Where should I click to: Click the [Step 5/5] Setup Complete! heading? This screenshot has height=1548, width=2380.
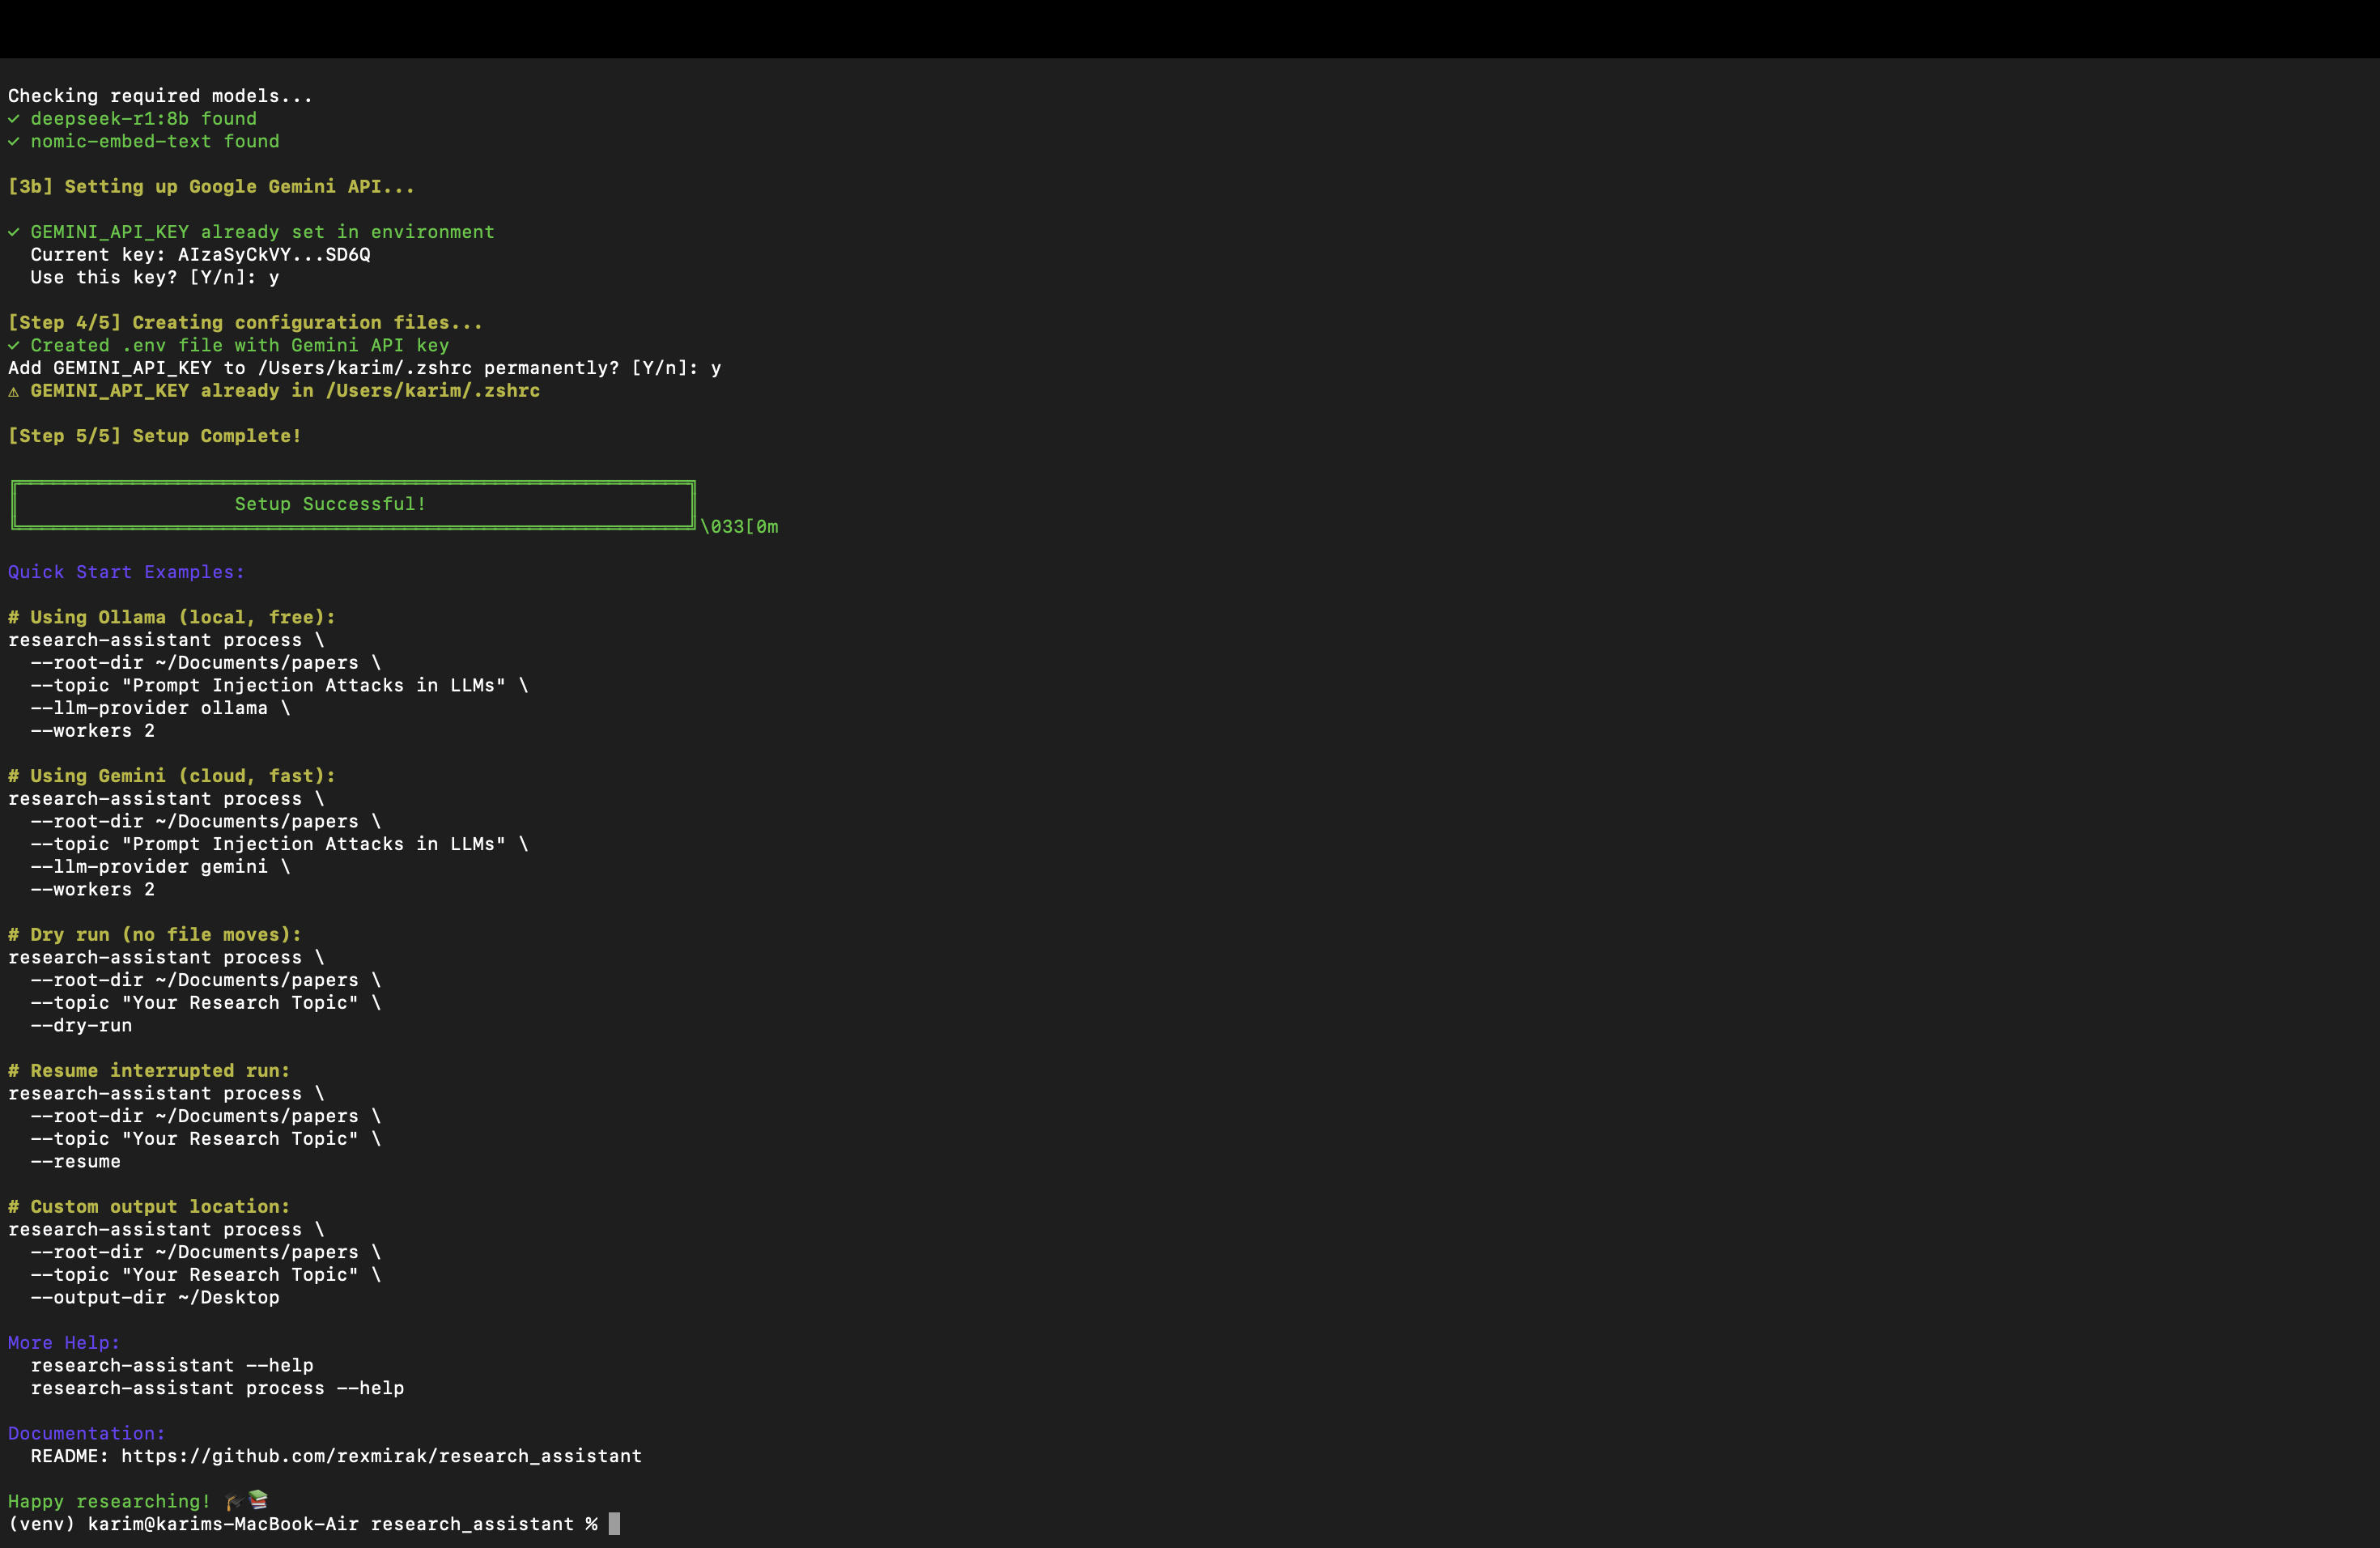coord(155,436)
